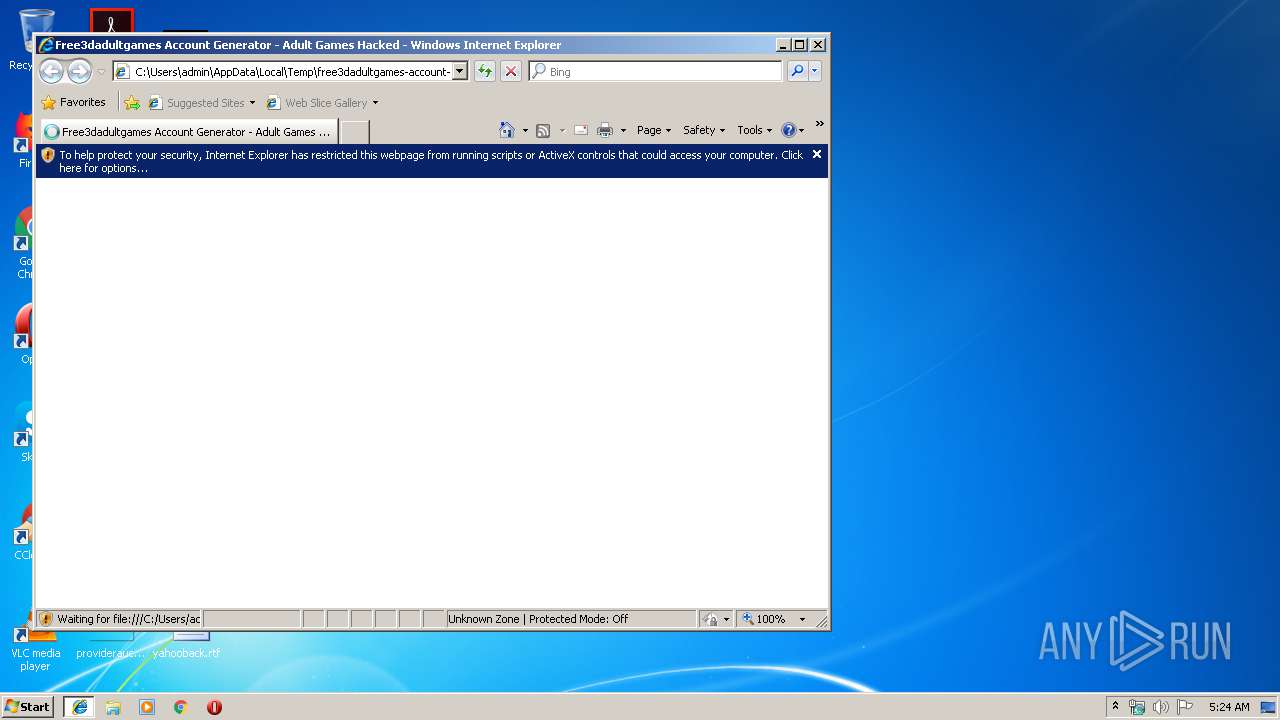This screenshot has height=720, width=1280.
Task: Open Windows Explorer from taskbar
Action: (x=113, y=706)
